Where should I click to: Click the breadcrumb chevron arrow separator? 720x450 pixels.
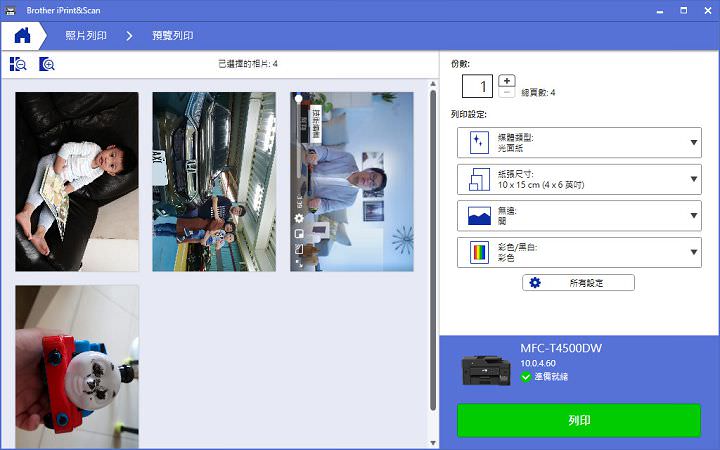click(129, 36)
